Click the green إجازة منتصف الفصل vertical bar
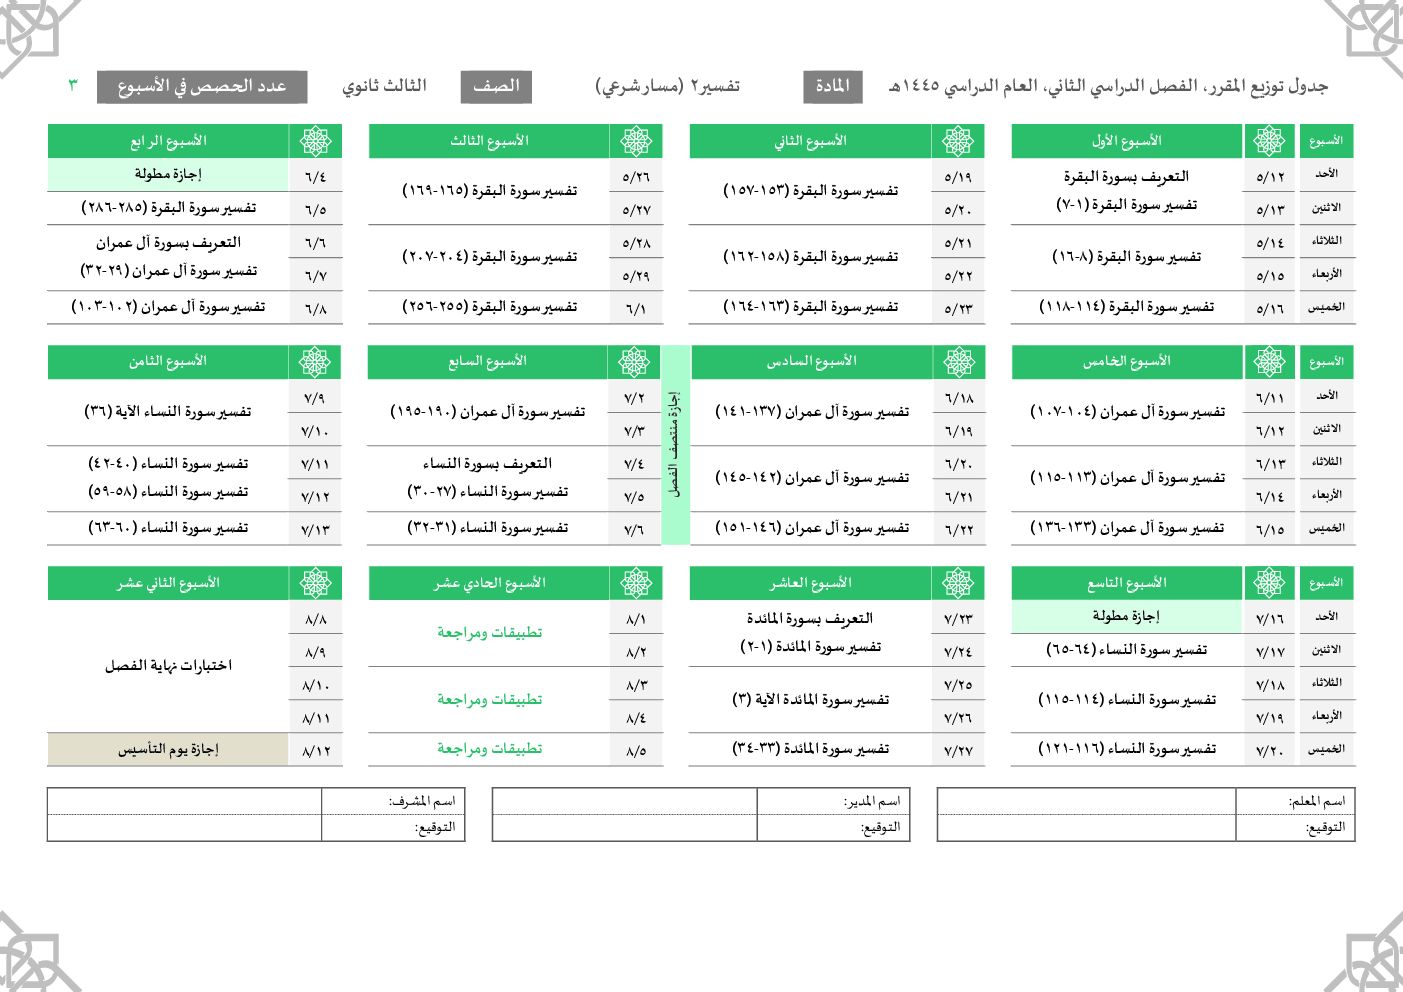1403x992 pixels. coord(676,445)
